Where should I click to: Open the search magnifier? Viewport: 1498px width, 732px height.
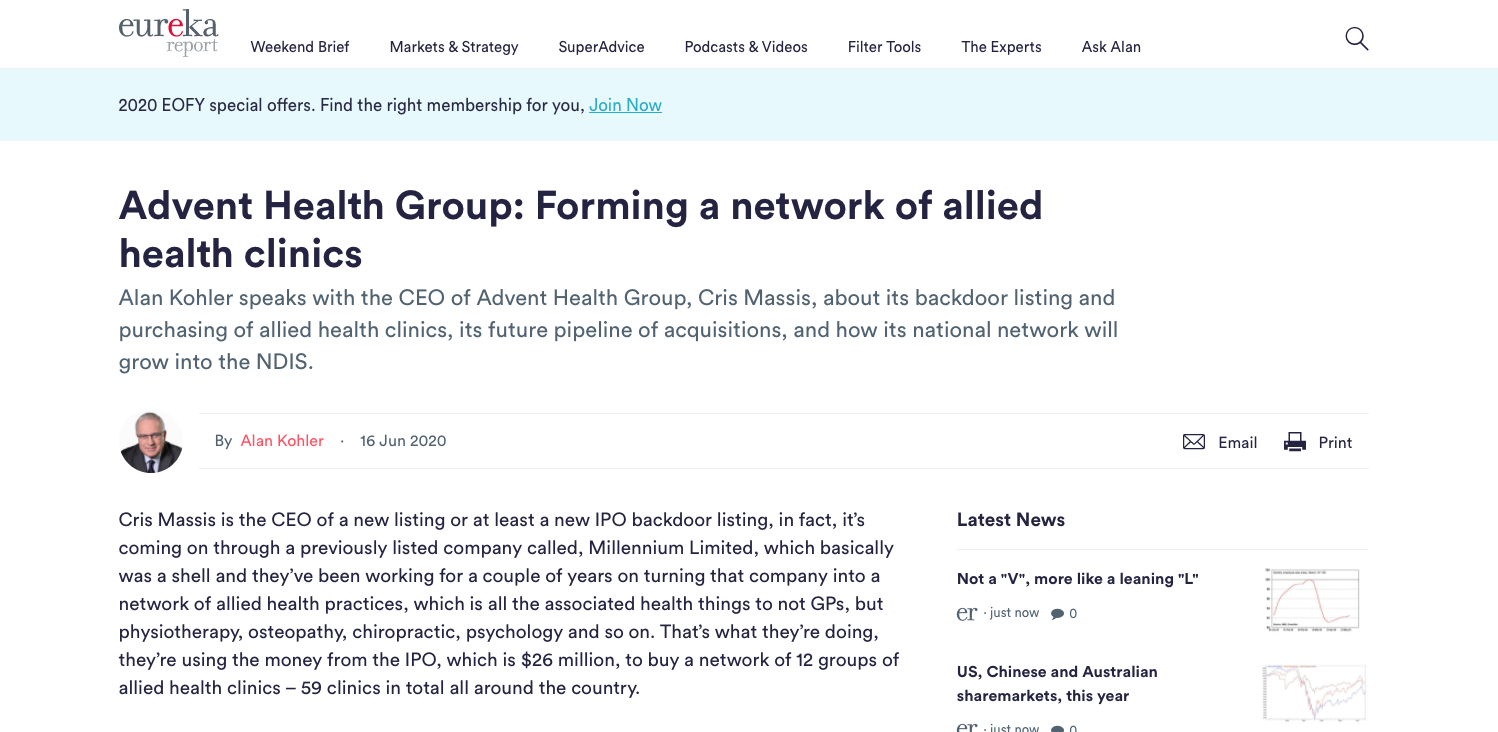pyautogui.click(x=1357, y=38)
